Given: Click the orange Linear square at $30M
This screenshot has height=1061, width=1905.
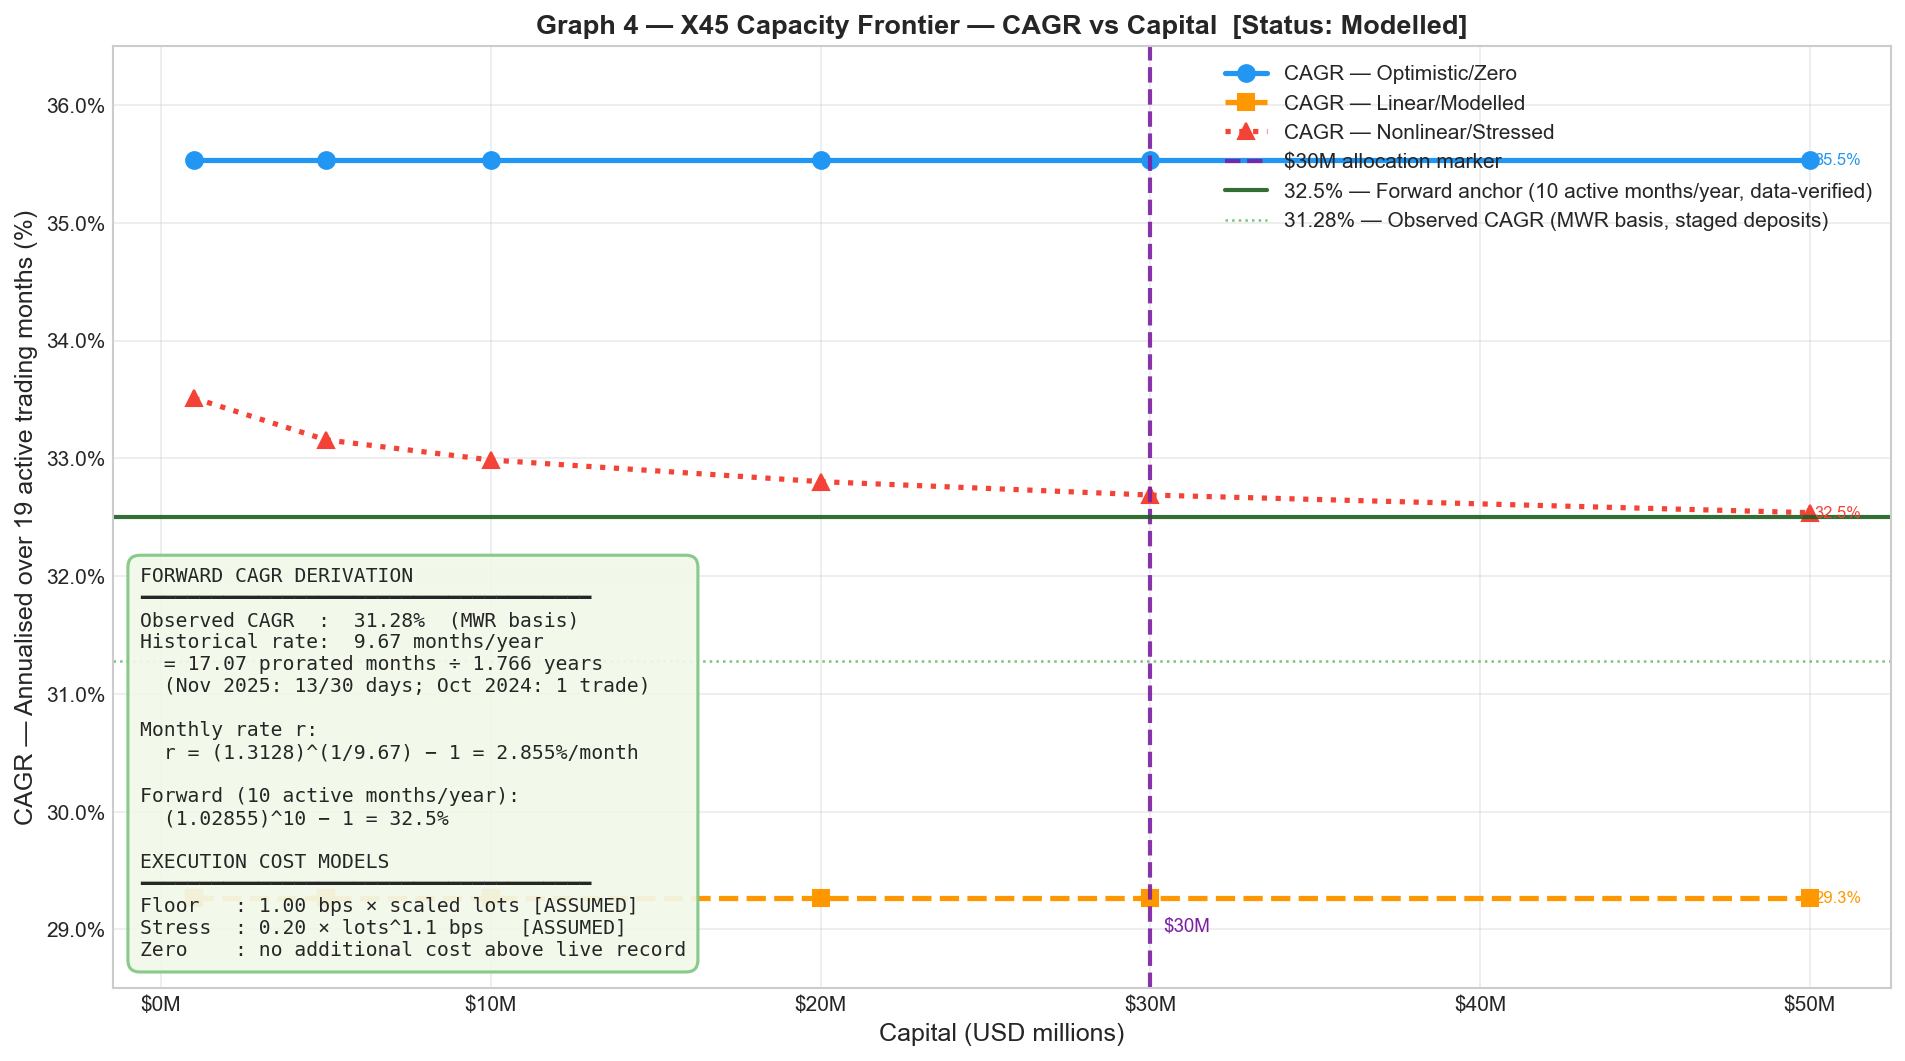Looking at the screenshot, I should [x=1150, y=898].
